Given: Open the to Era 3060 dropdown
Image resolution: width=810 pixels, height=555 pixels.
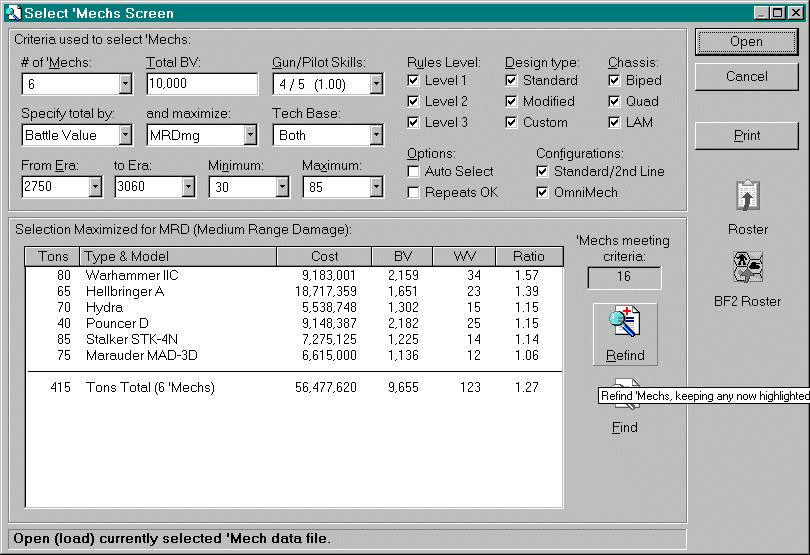Looking at the screenshot, I should (x=188, y=187).
